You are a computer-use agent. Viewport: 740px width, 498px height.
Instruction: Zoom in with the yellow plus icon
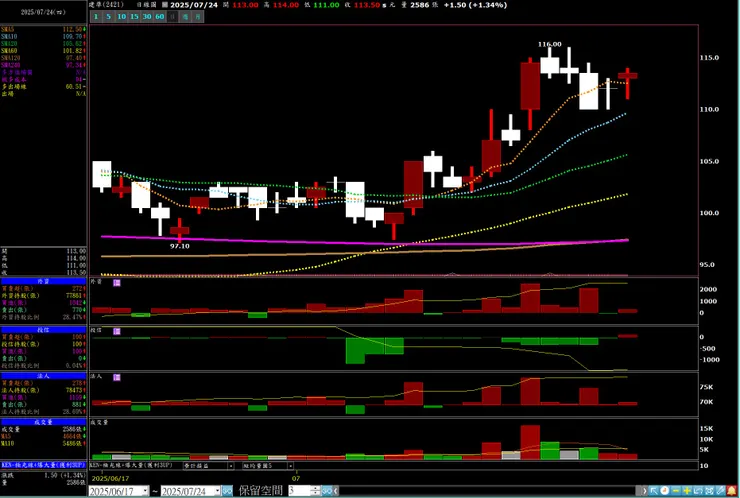(x=687, y=491)
